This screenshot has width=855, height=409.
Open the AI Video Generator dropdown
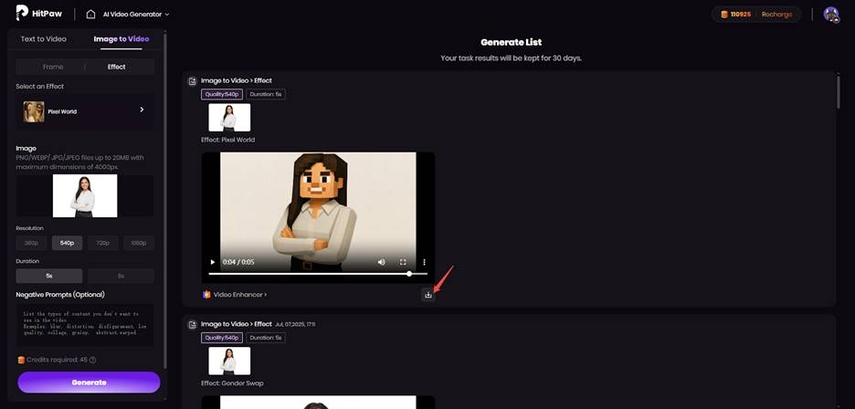(136, 14)
